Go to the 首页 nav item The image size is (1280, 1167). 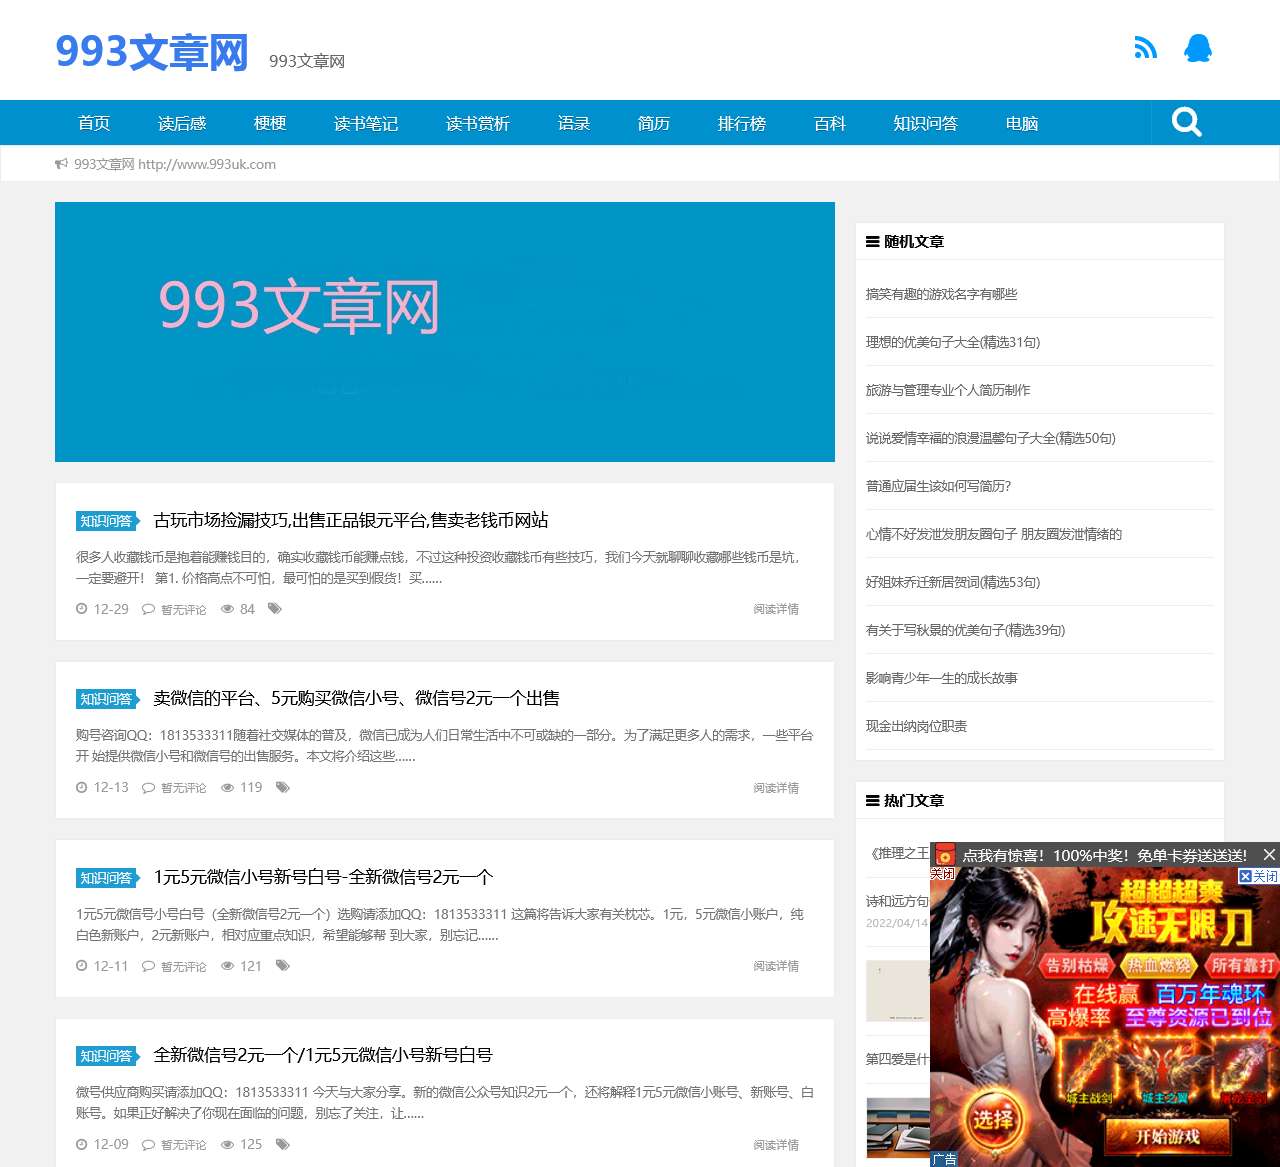coord(94,123)
